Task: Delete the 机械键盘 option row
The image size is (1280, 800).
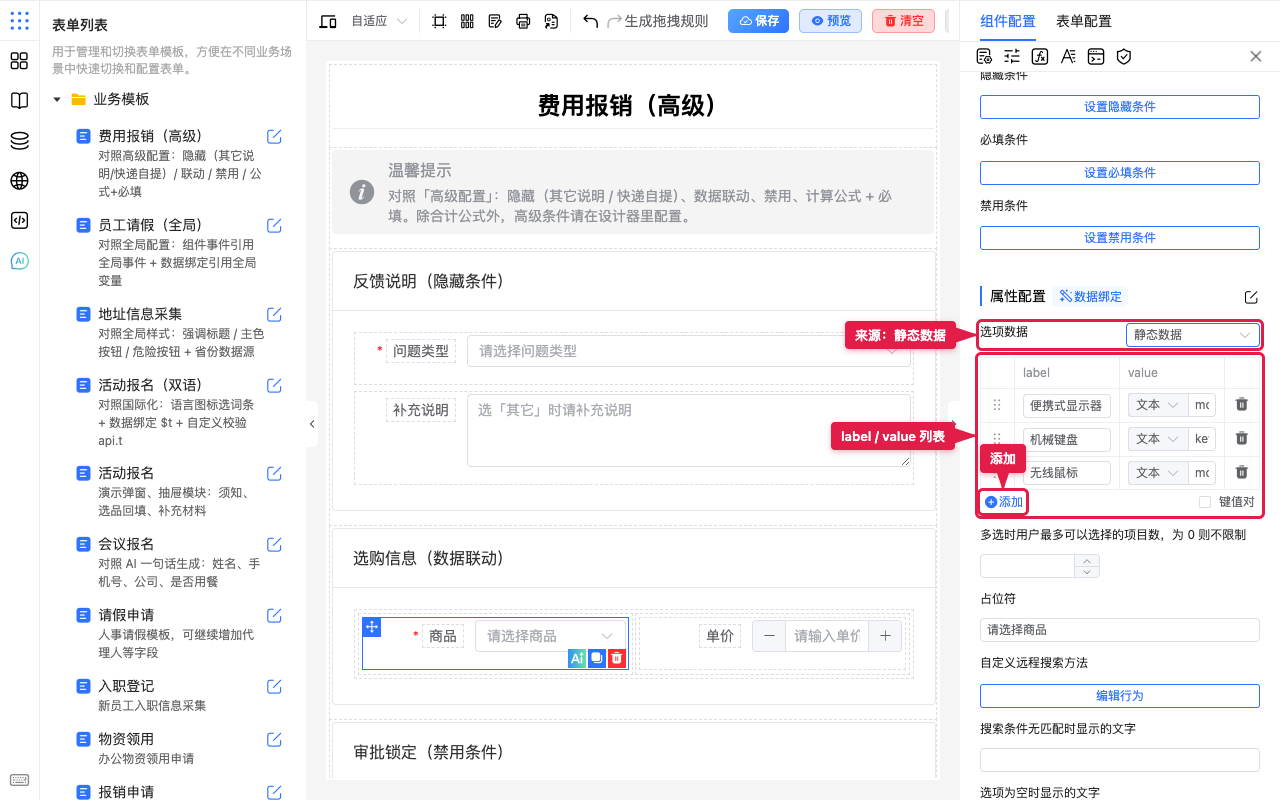Action: pyautogui.click(x=1241, y=438)
